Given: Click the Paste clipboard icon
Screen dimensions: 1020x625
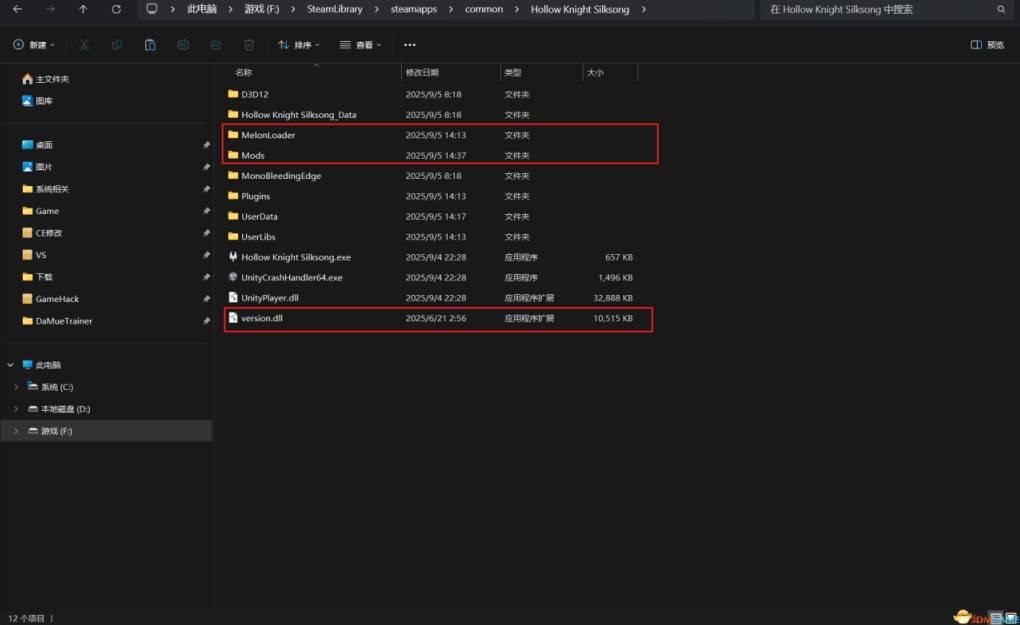Looking at the screenshot, I should (150, 45).
